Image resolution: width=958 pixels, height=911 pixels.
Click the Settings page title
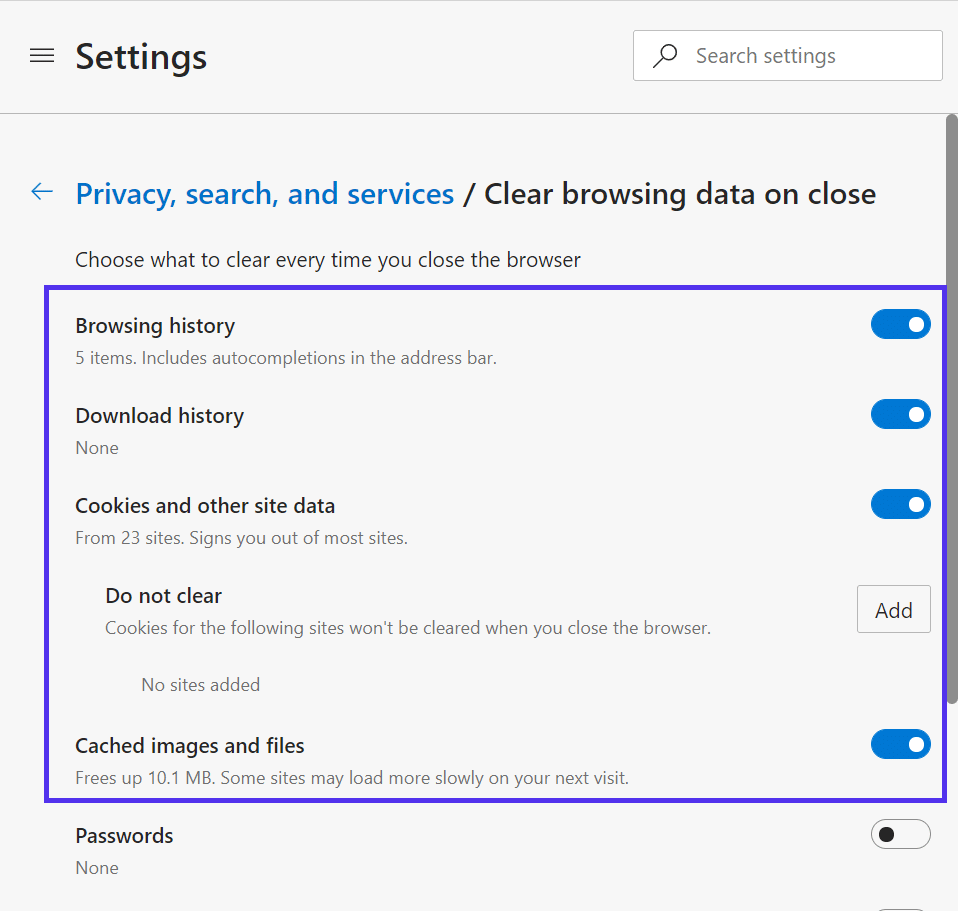point(140,57)
